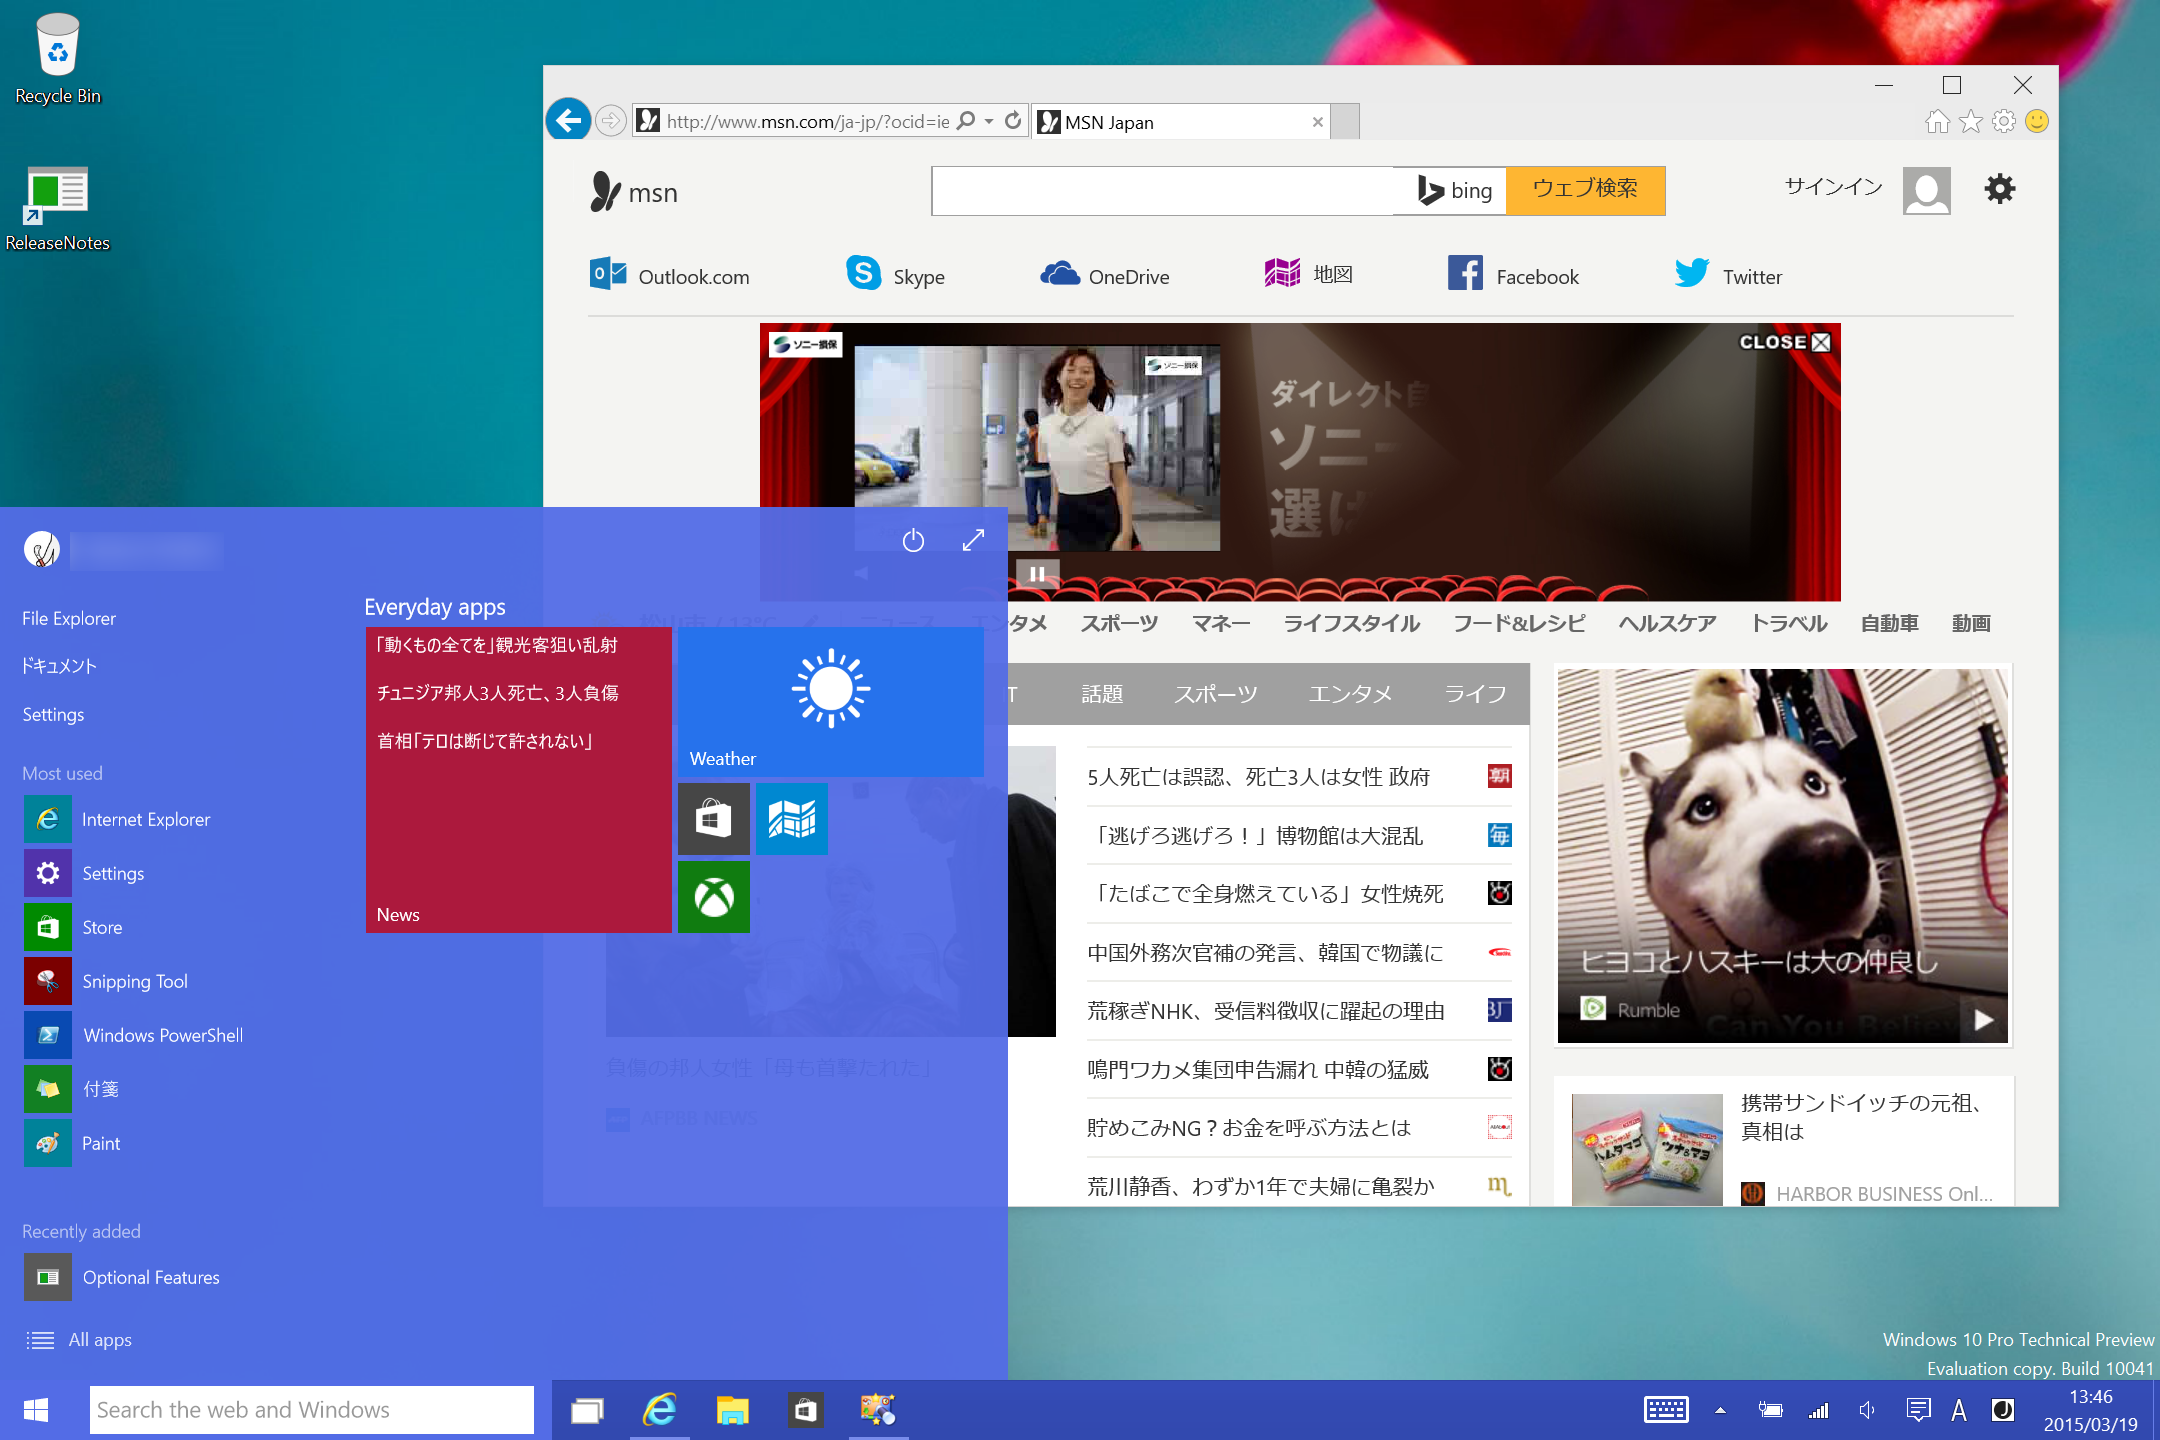This screenshot has width=2160, height=1440.
Task: Toggle Start menu full screen size
Action: pyautogui.click(x=973, y=540)
